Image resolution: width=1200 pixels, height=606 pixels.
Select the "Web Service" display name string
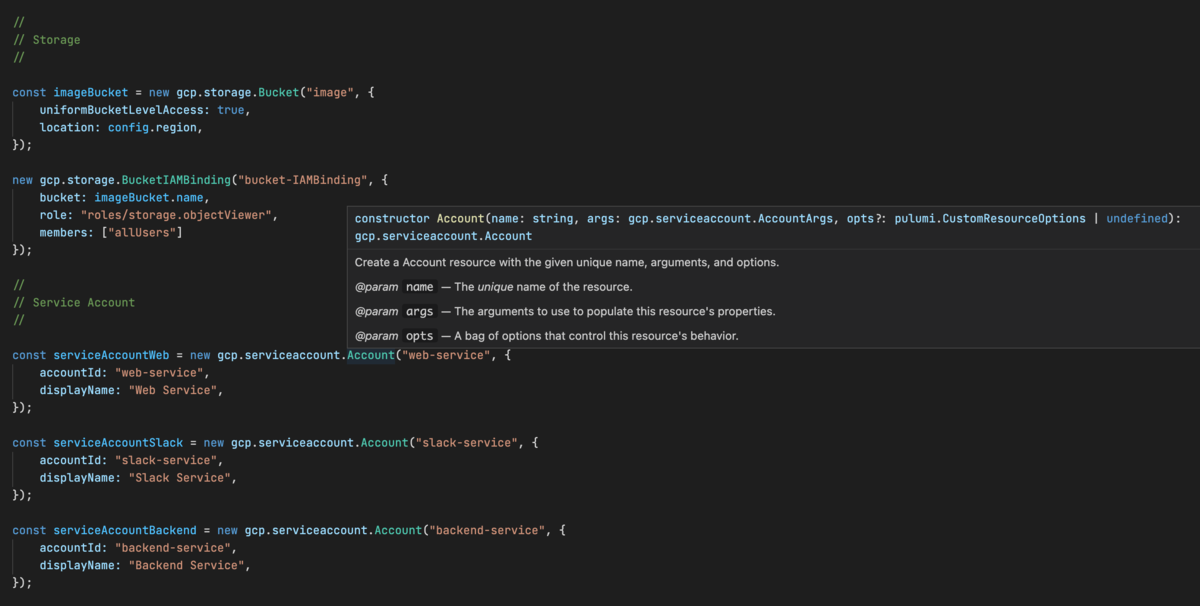click(172, 390)
